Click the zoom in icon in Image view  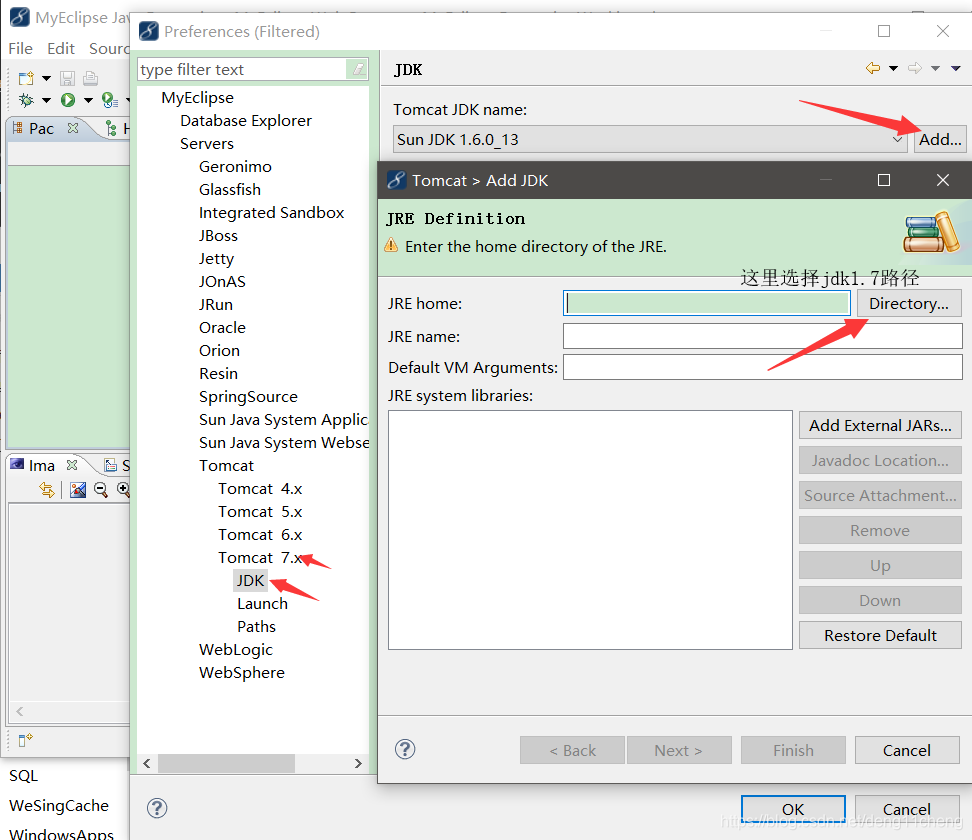coord(123,490)
